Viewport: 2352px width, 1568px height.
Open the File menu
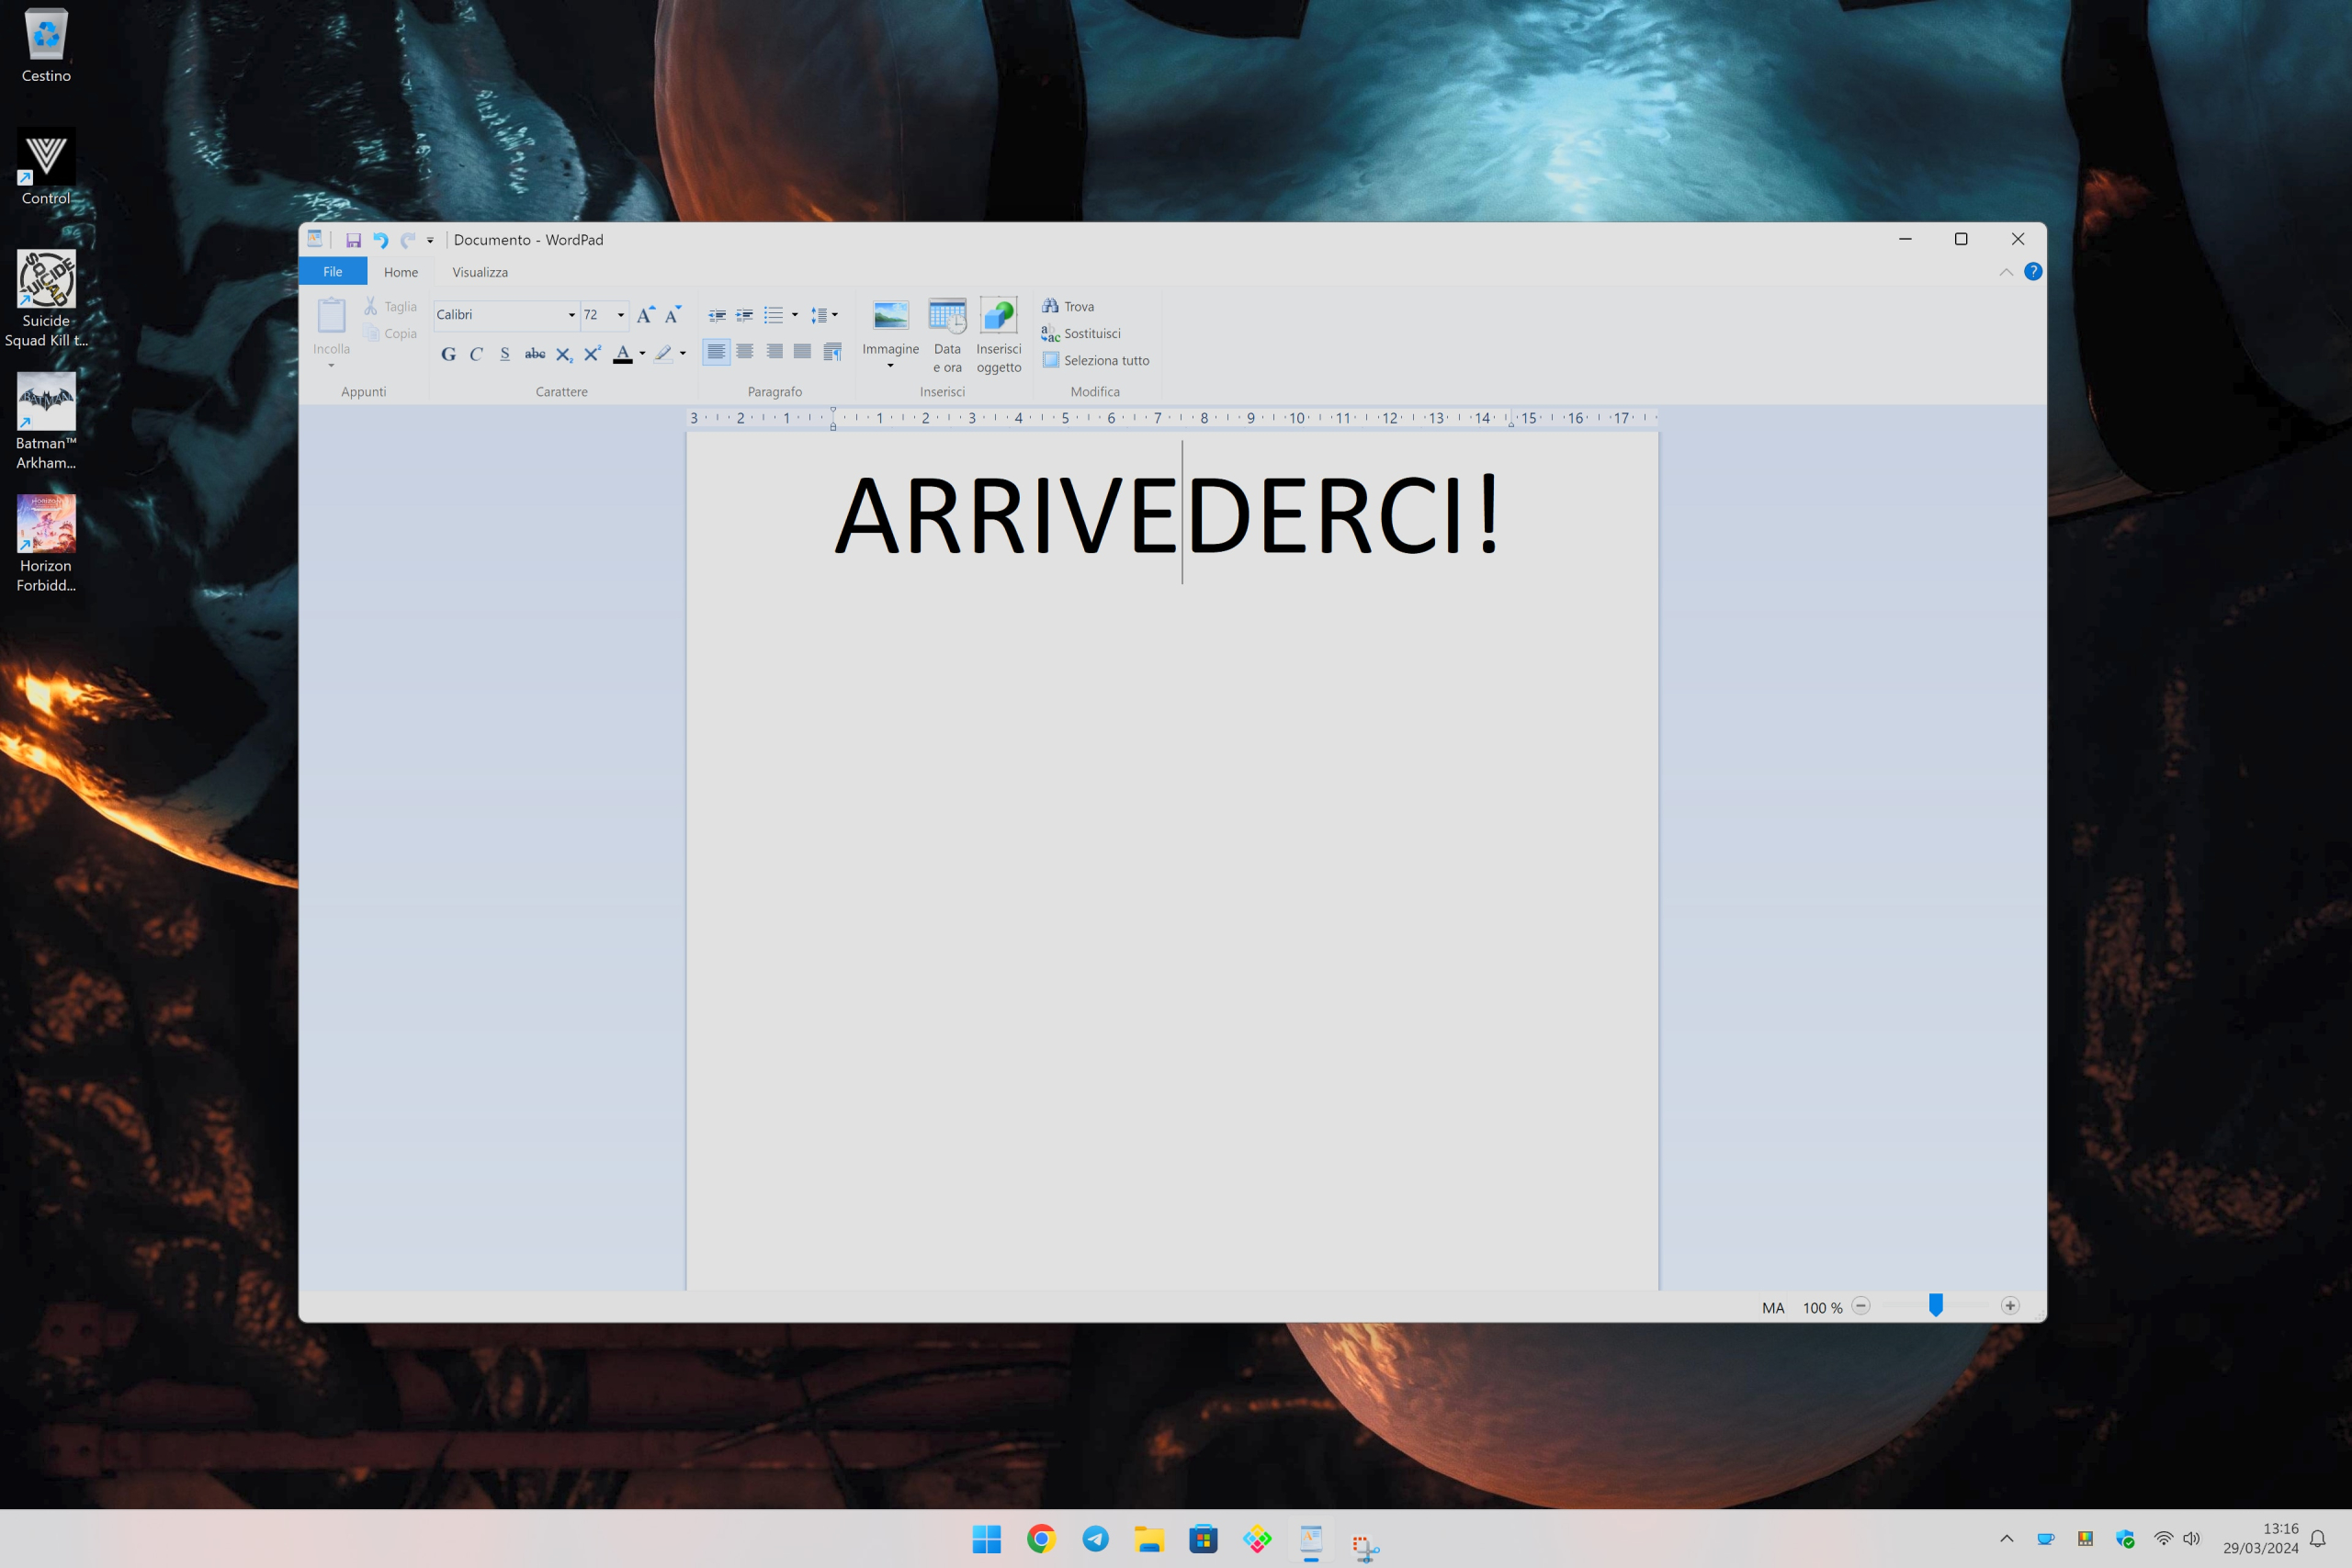click(332, 271)
